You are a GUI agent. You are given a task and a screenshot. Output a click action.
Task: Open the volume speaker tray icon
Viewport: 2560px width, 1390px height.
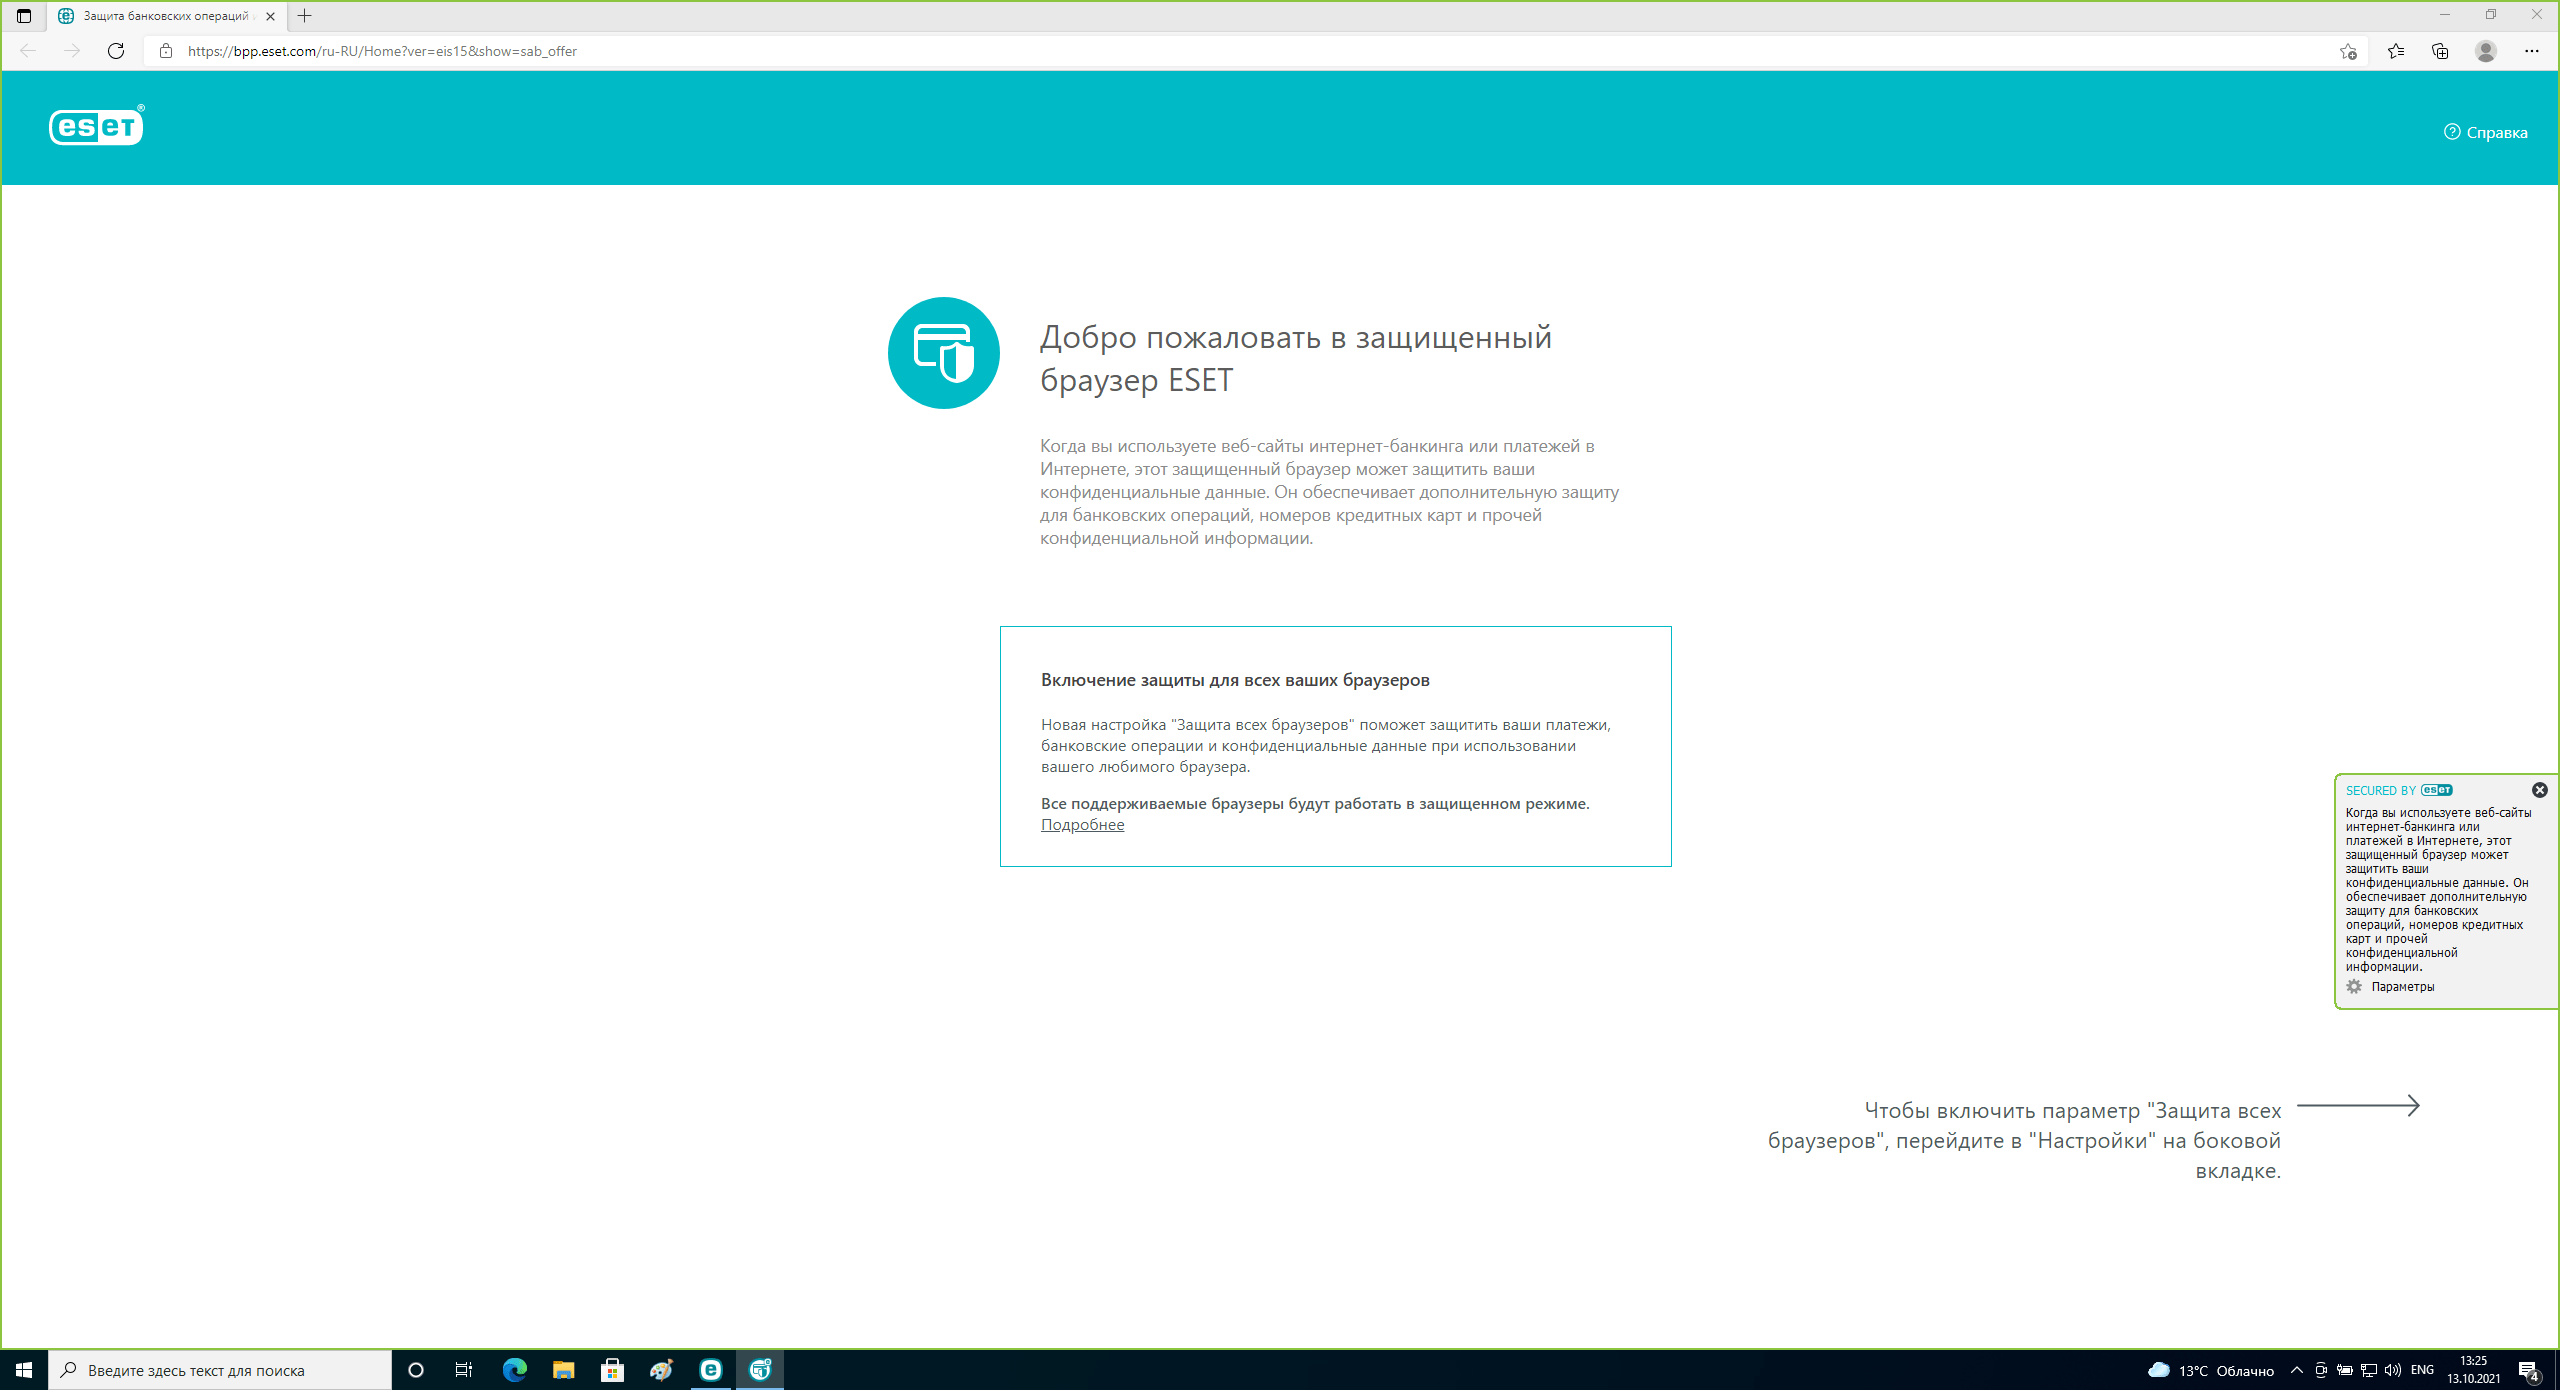[2393, 1370]
